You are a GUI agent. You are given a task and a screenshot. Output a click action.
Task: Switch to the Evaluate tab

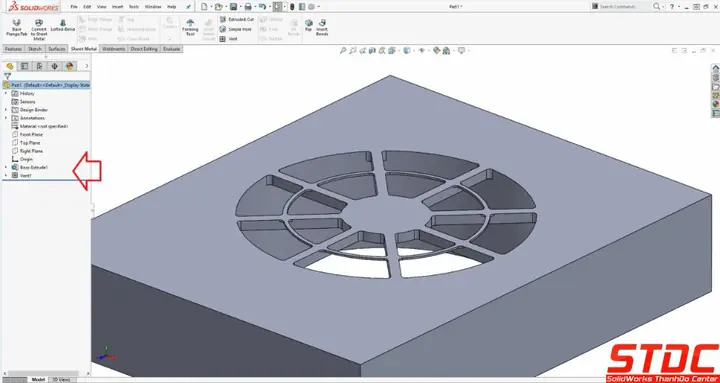(x=171, y=49)
